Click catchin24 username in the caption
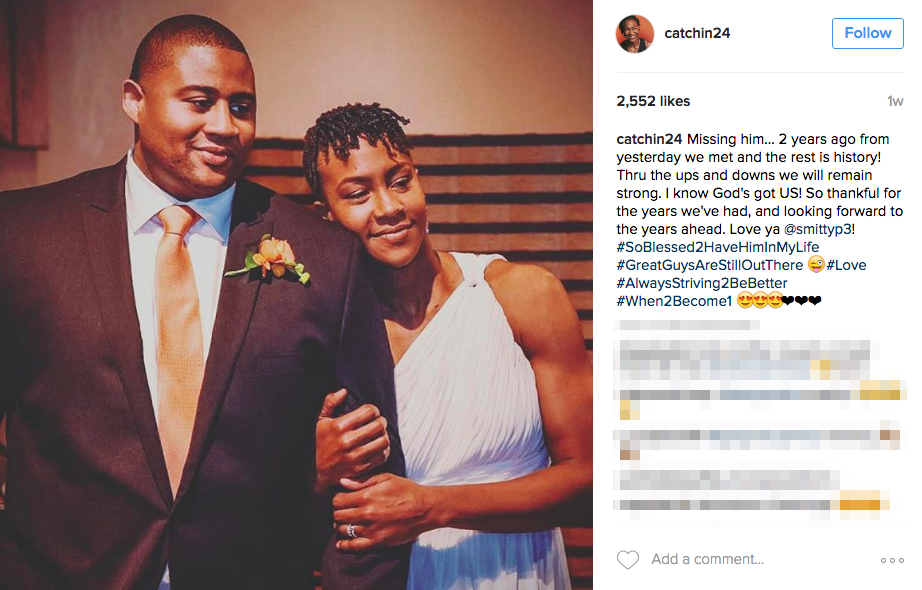922x590 pixels. tap(649, 139)
